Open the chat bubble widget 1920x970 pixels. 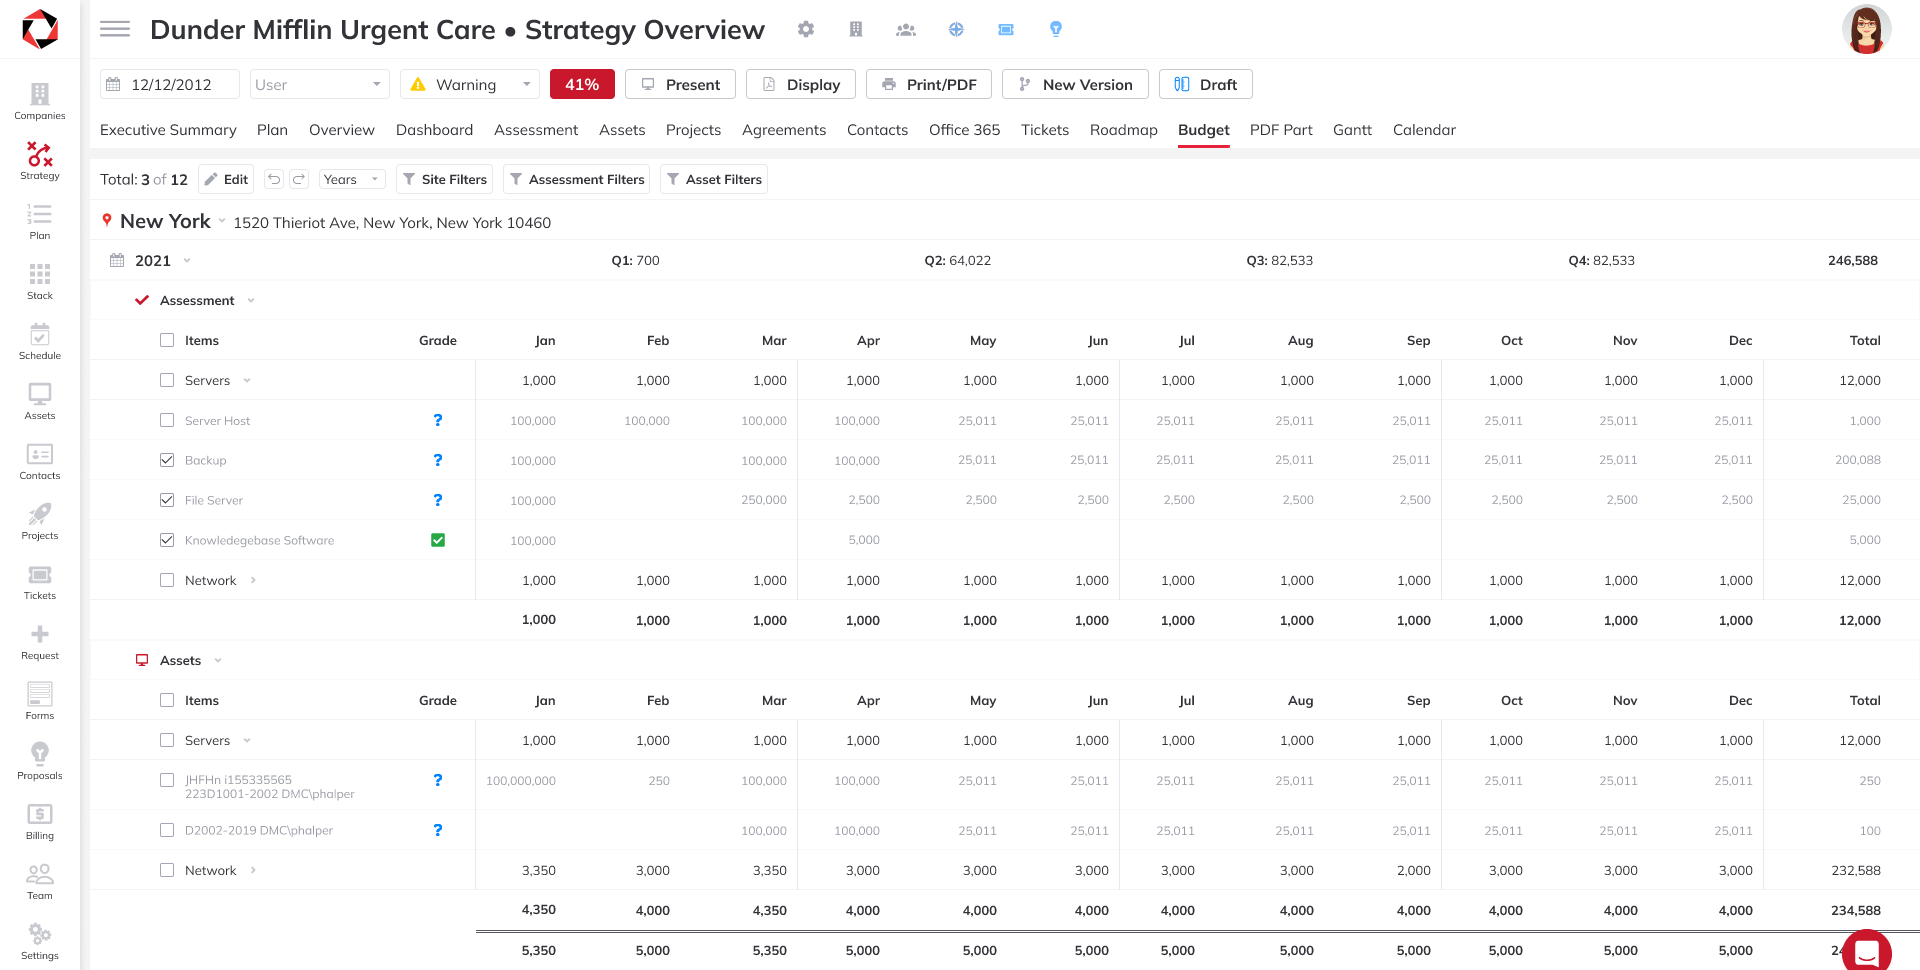[1866, 953]
